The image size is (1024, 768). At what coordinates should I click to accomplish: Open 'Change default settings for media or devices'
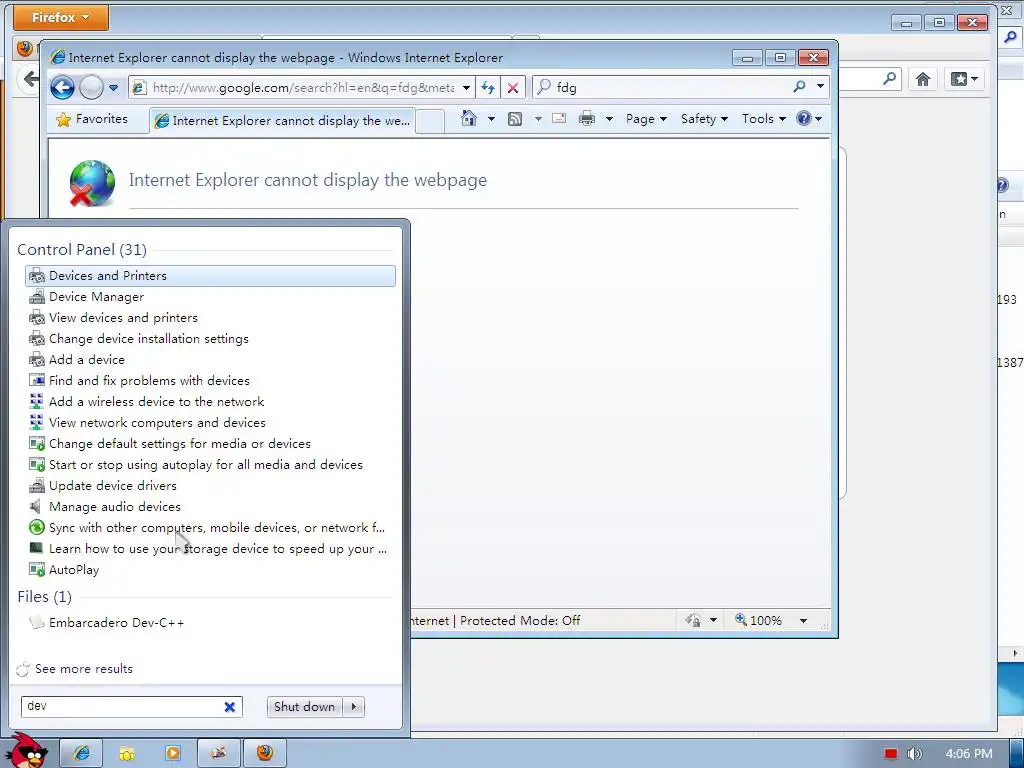(210, 443)
